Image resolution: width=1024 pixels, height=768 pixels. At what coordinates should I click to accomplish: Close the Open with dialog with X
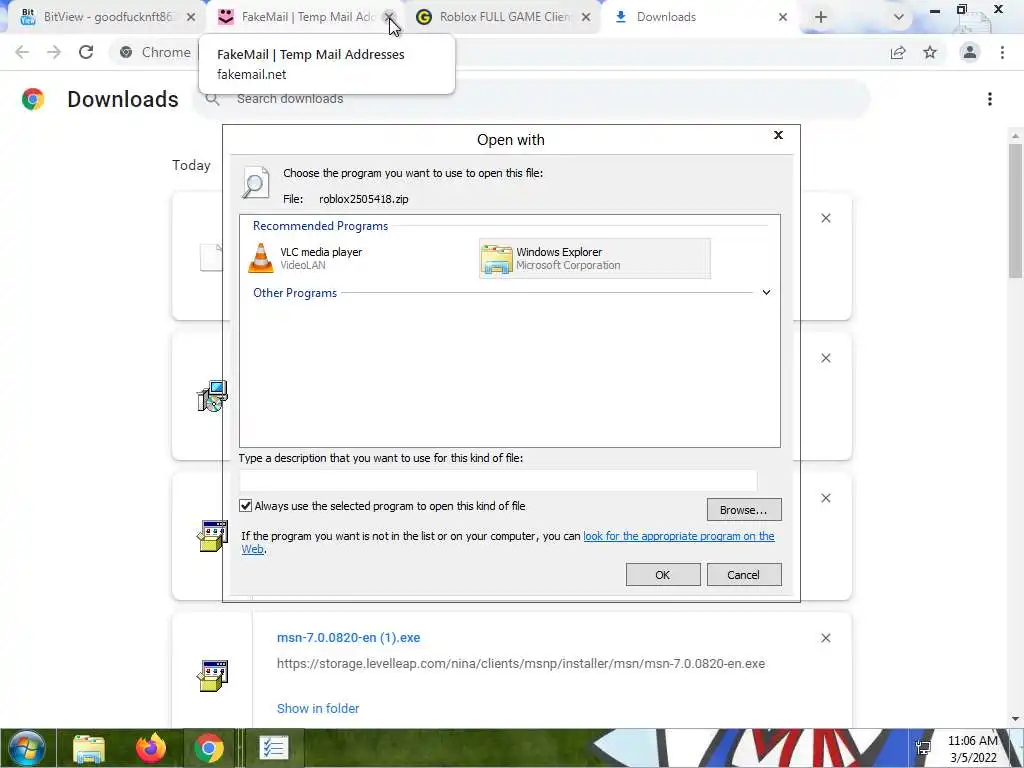point(778,135)
